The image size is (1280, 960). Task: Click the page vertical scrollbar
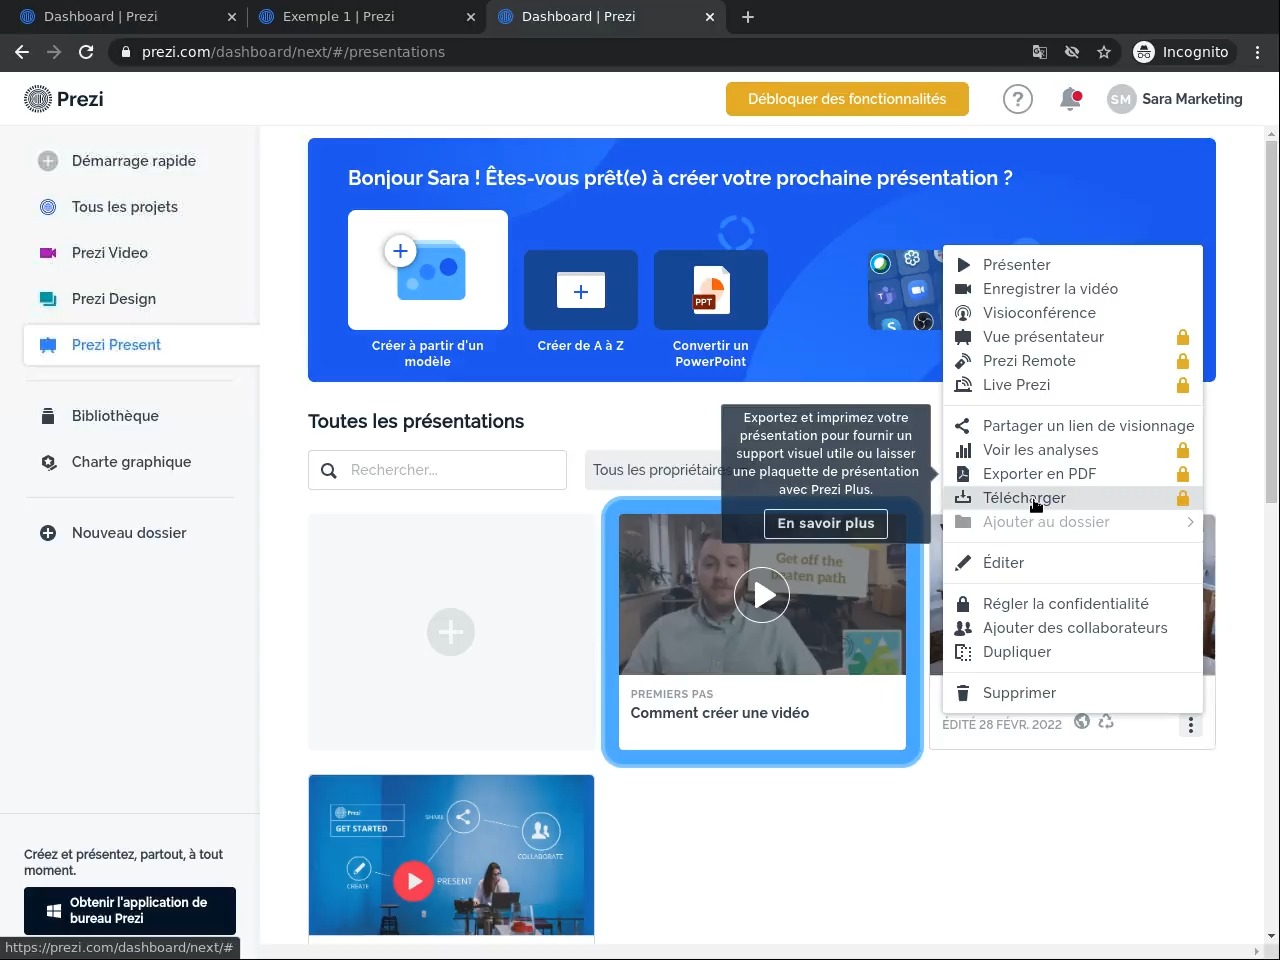click(x=1272, y=320)
